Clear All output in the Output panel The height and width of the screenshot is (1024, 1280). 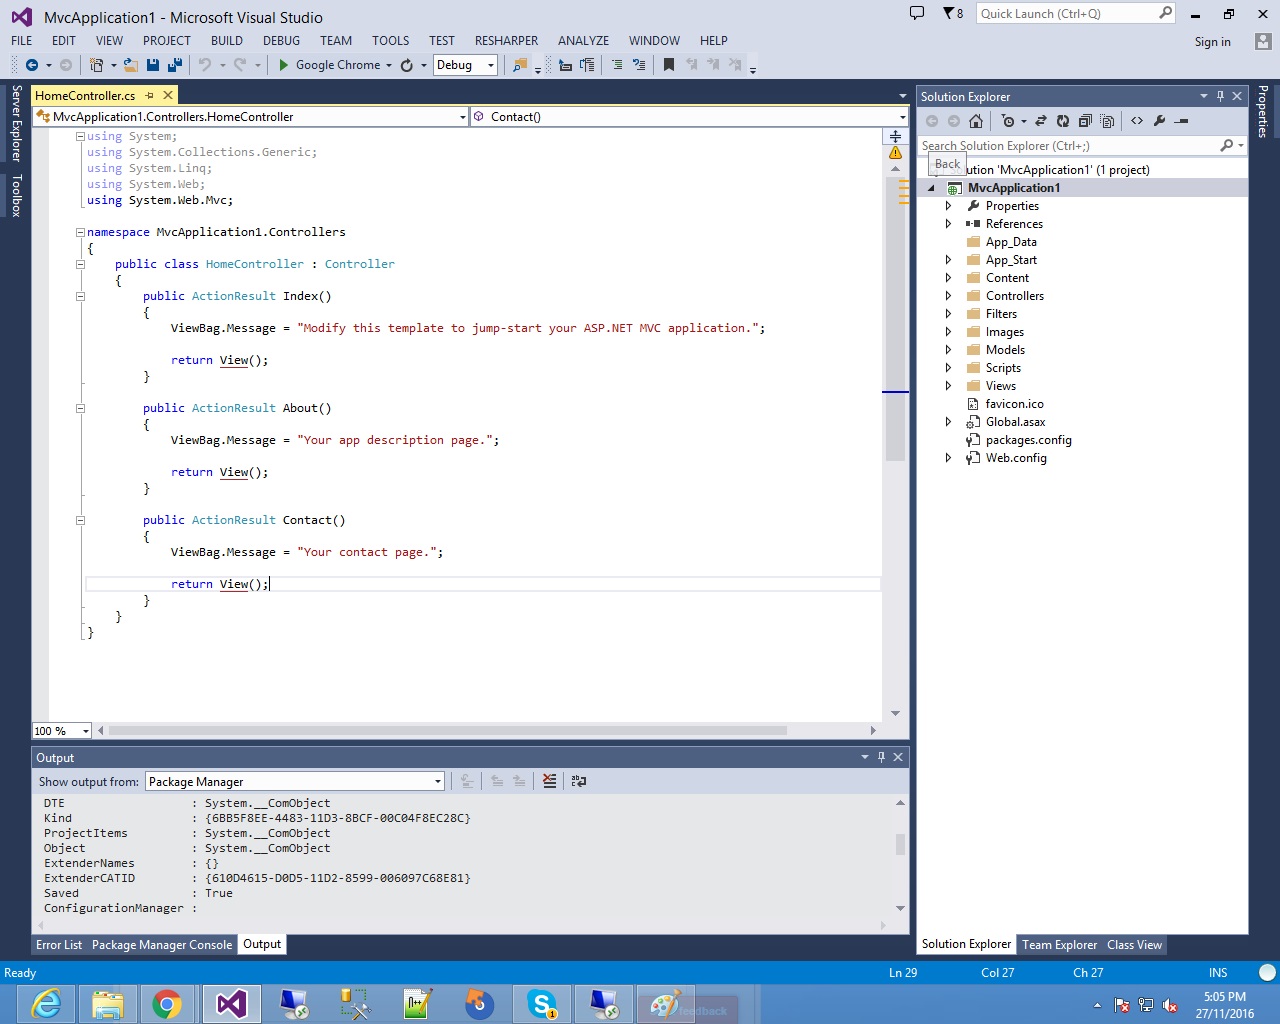point(549,781)
